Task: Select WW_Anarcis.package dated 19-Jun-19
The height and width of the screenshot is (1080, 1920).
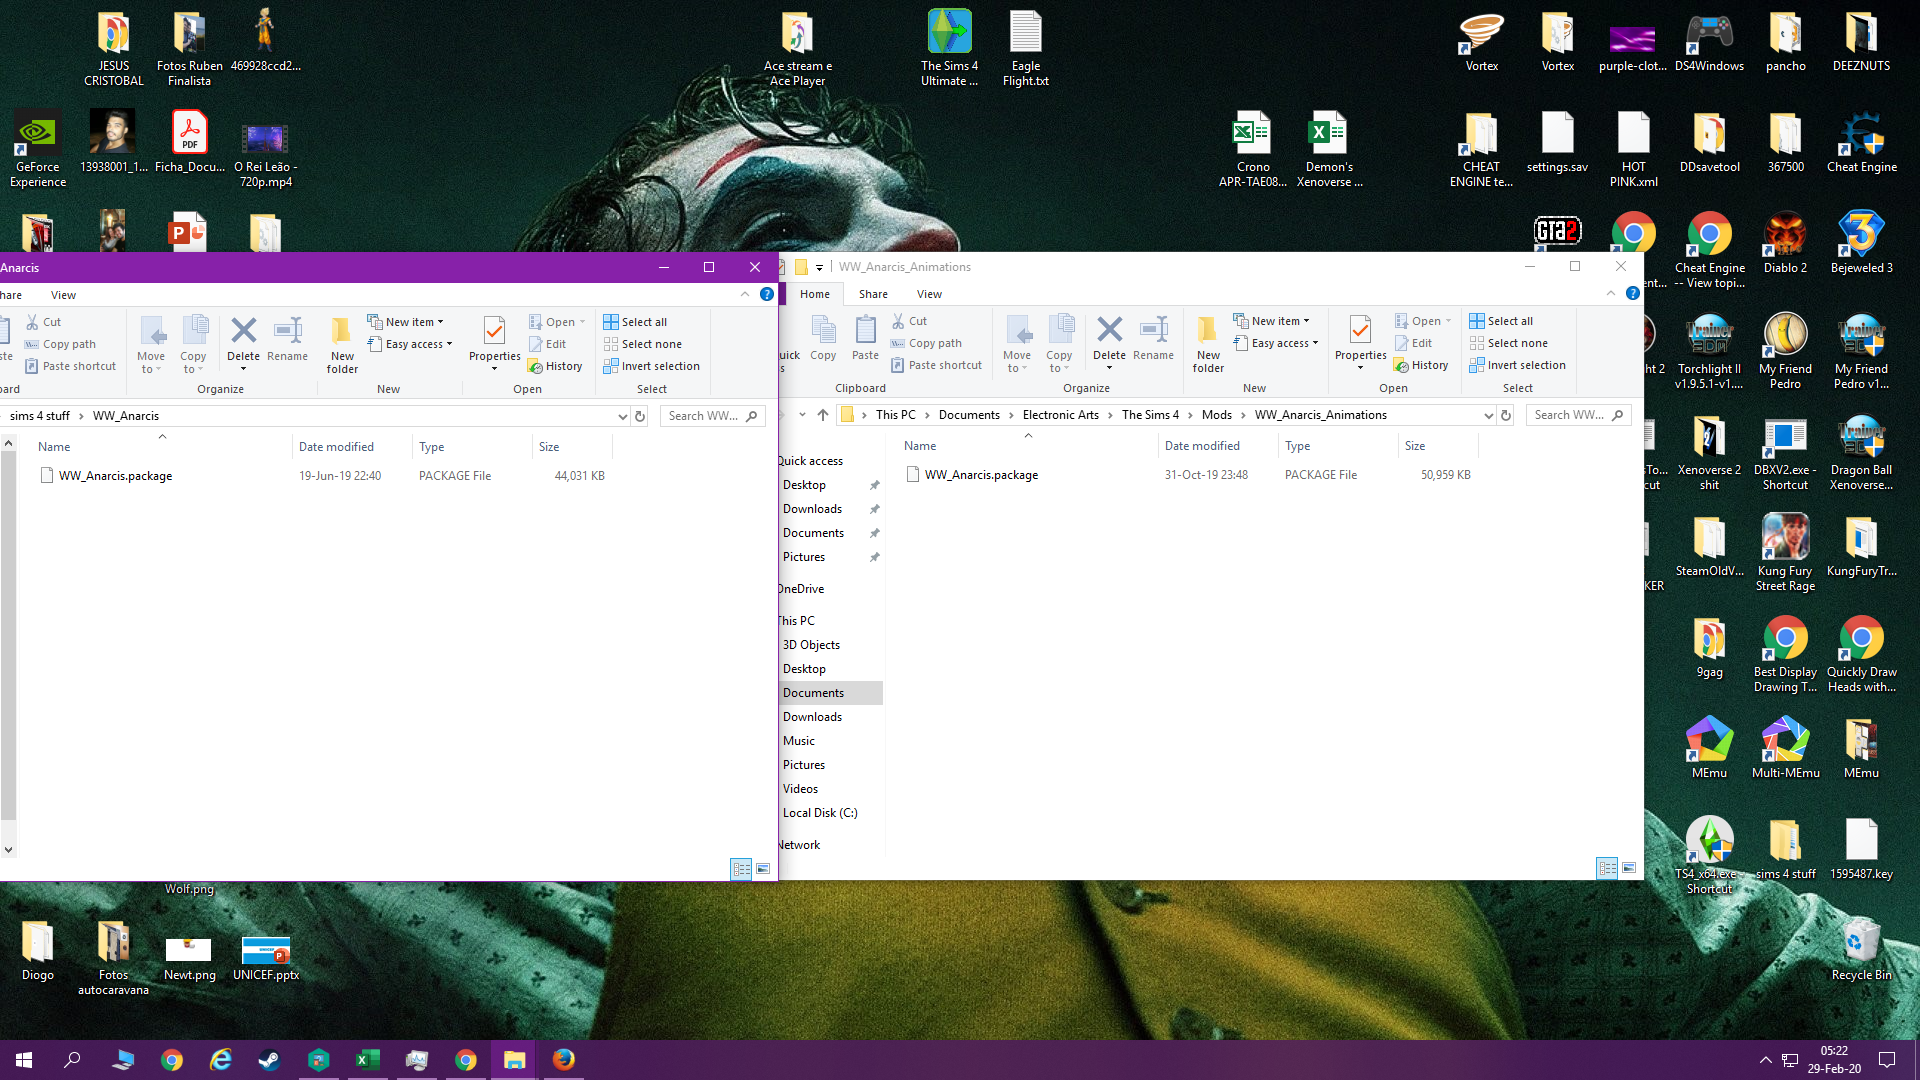Action: coord(323,476)
